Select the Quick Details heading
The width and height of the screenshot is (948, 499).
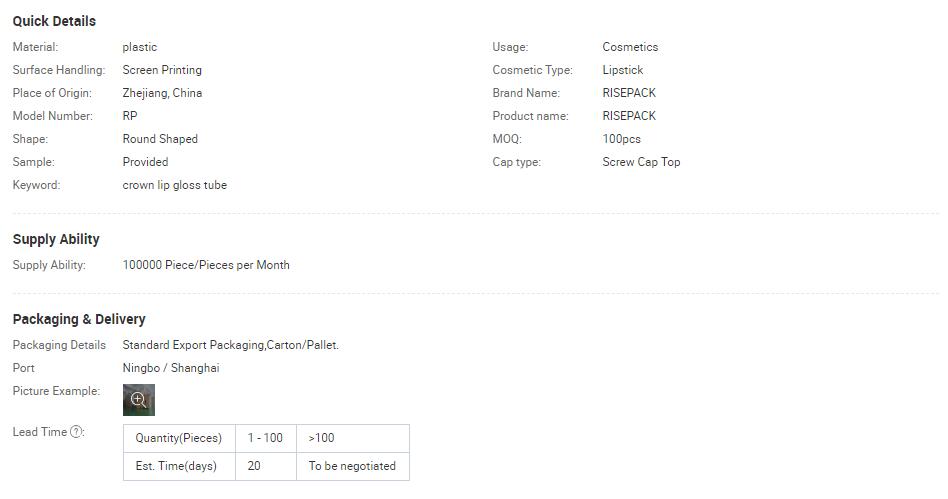click(54, 21)
